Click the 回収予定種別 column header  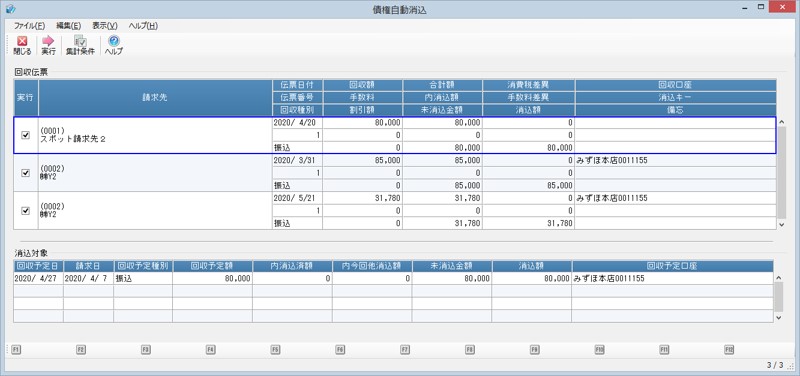(143, 266)
